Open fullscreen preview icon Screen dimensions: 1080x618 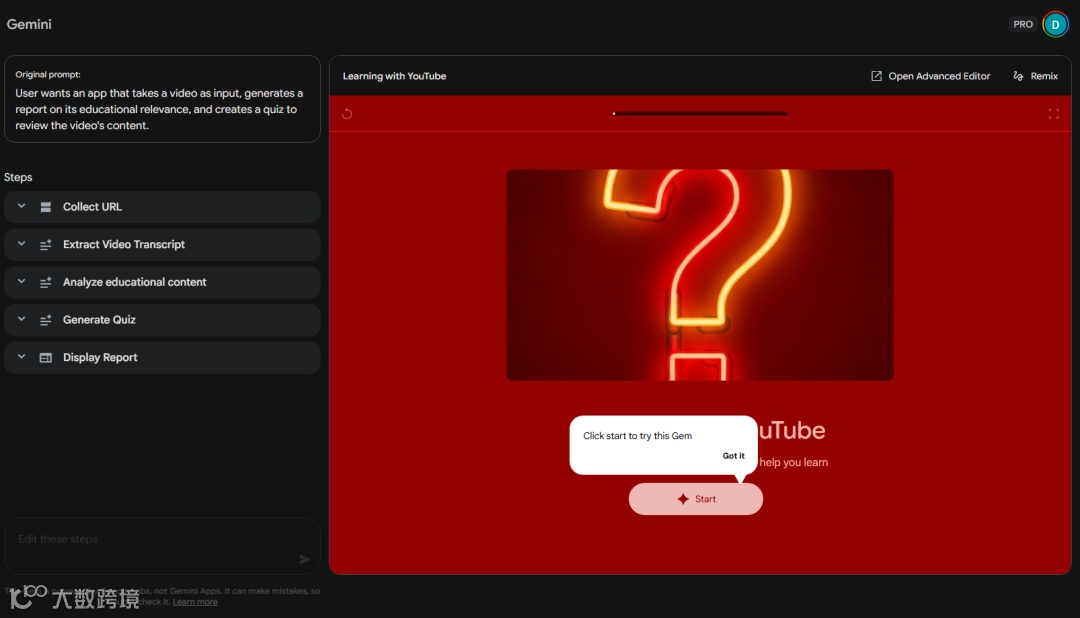pos(1053,114)
